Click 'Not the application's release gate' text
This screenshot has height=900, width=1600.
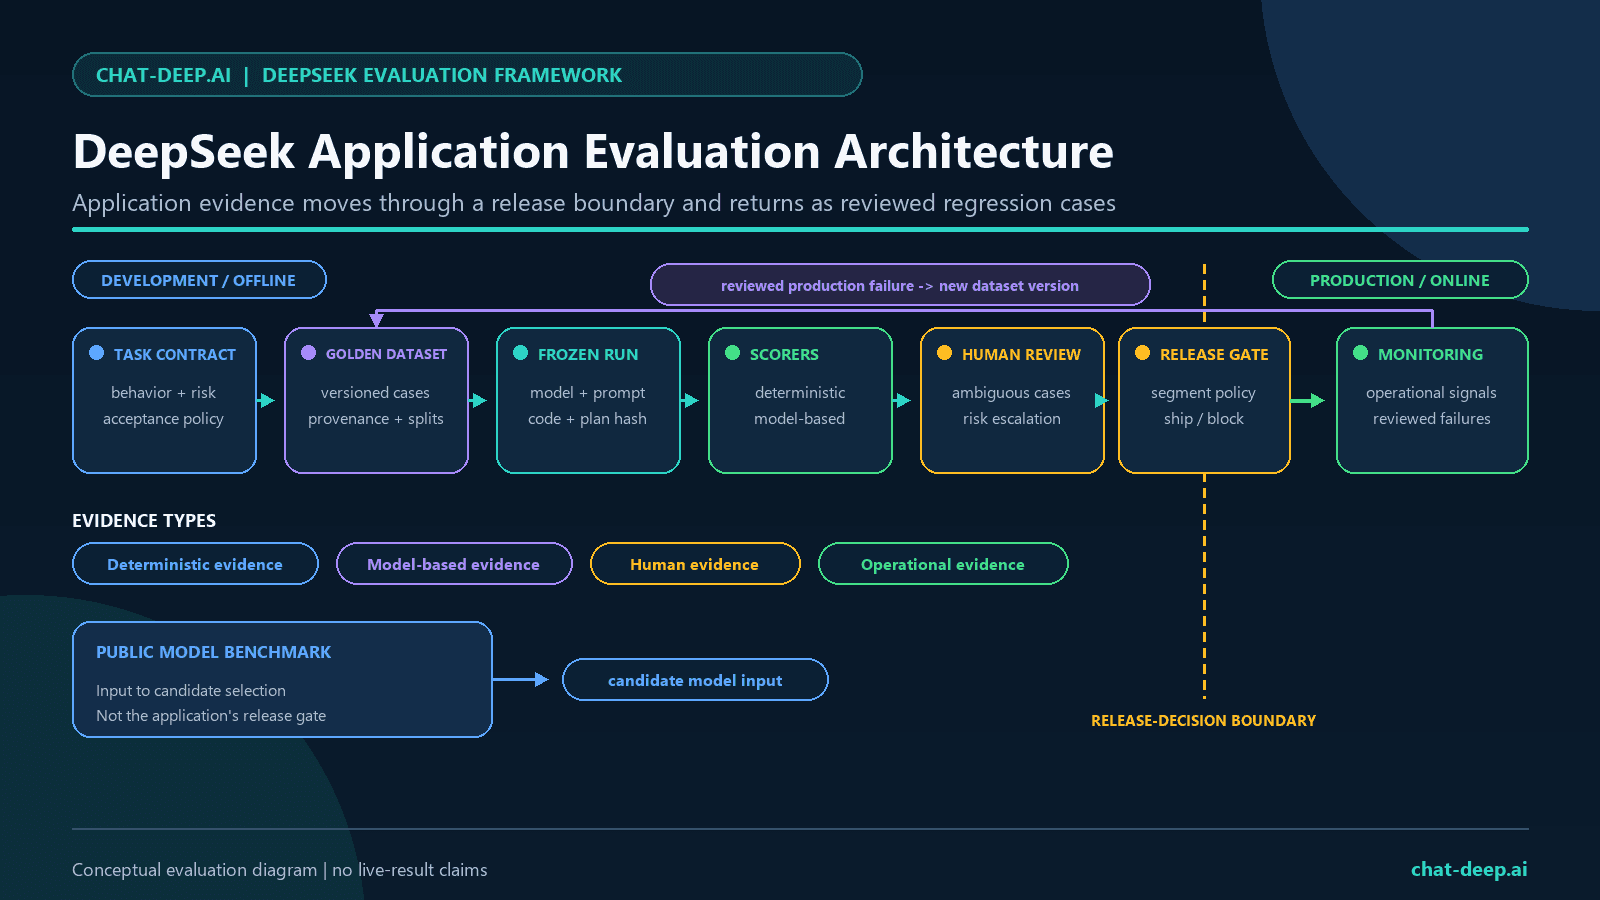(211, 716)
